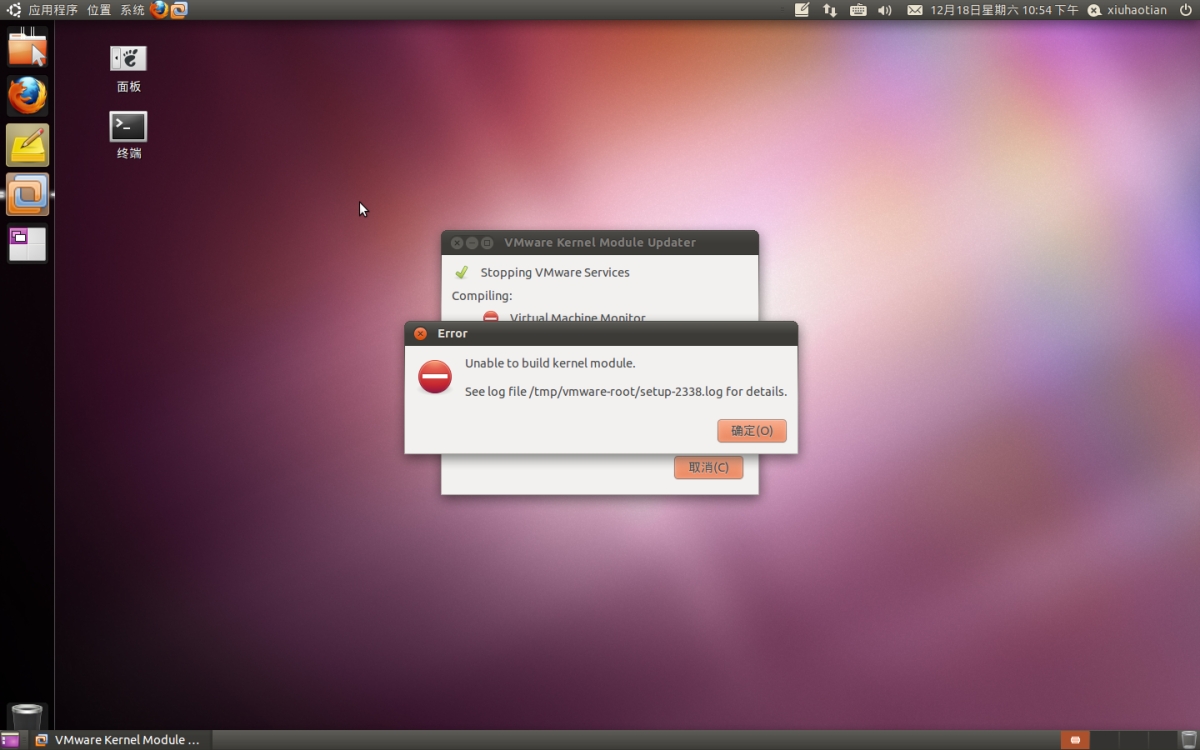Open the trash applet in the bottom panel
The width and height of the screenshot is (1200, 750).
tap(1188, 740)
